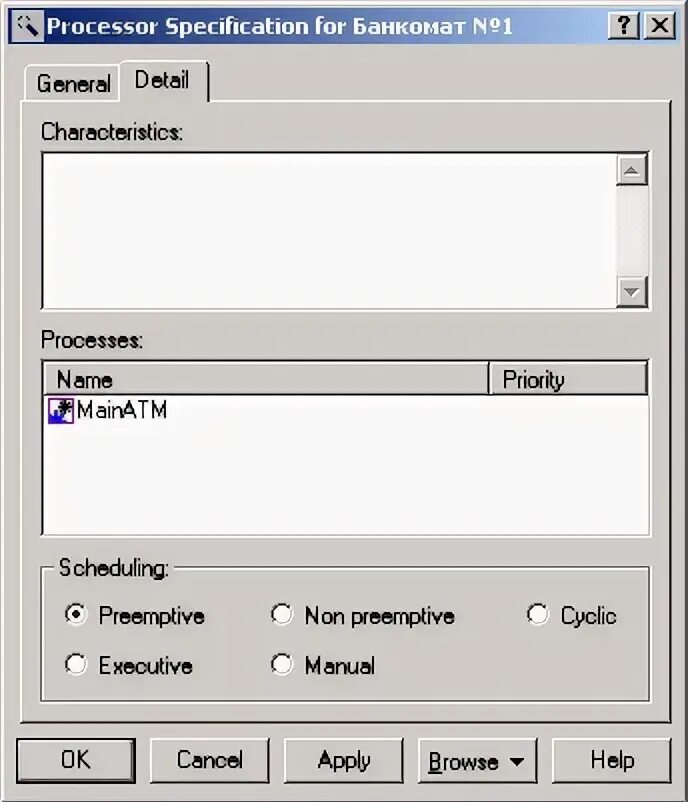Close the Processor Specification dialog
This screenshot has height=802, width=688.
click(x=660, y=26)
